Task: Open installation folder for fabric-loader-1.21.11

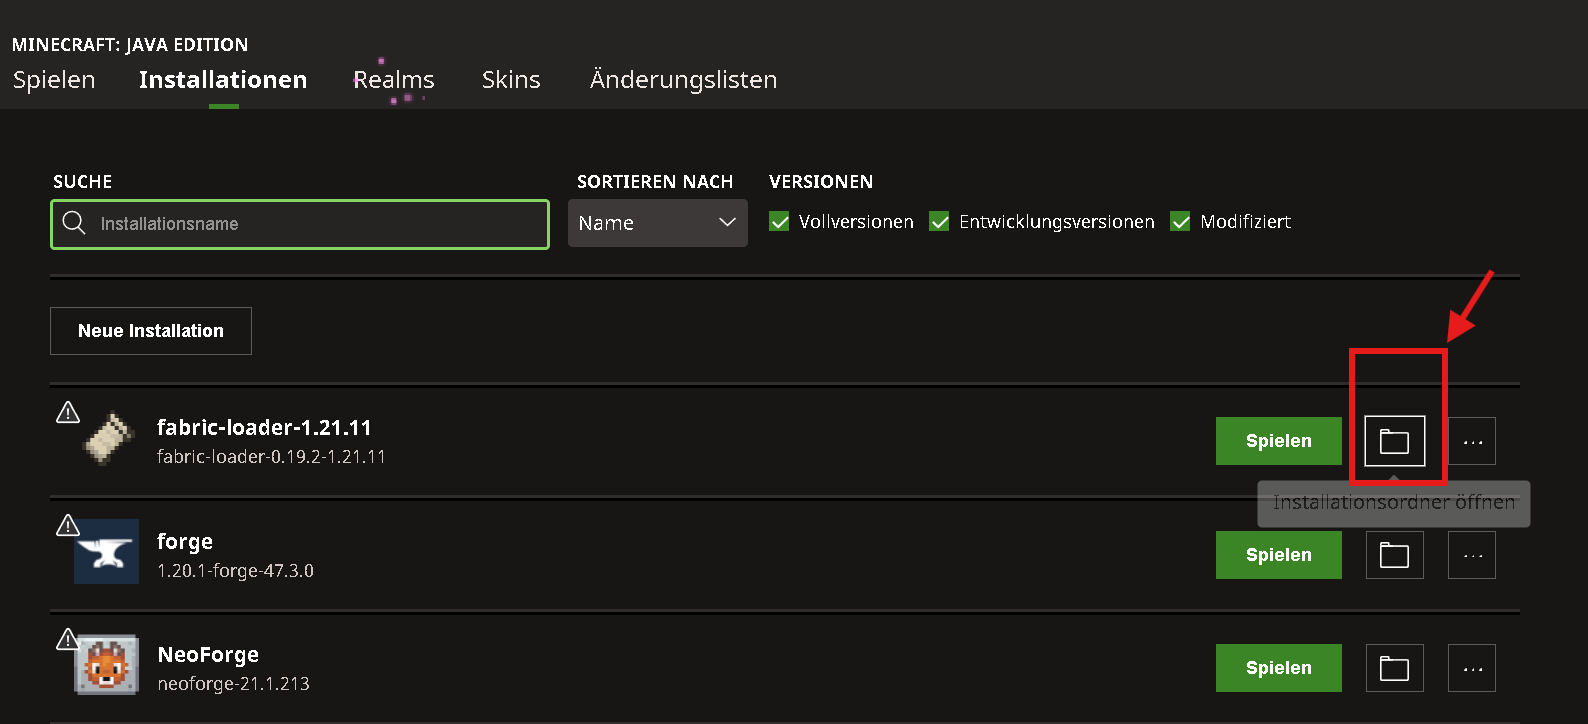Action: pyautogui.click(x=1394, y=441)
